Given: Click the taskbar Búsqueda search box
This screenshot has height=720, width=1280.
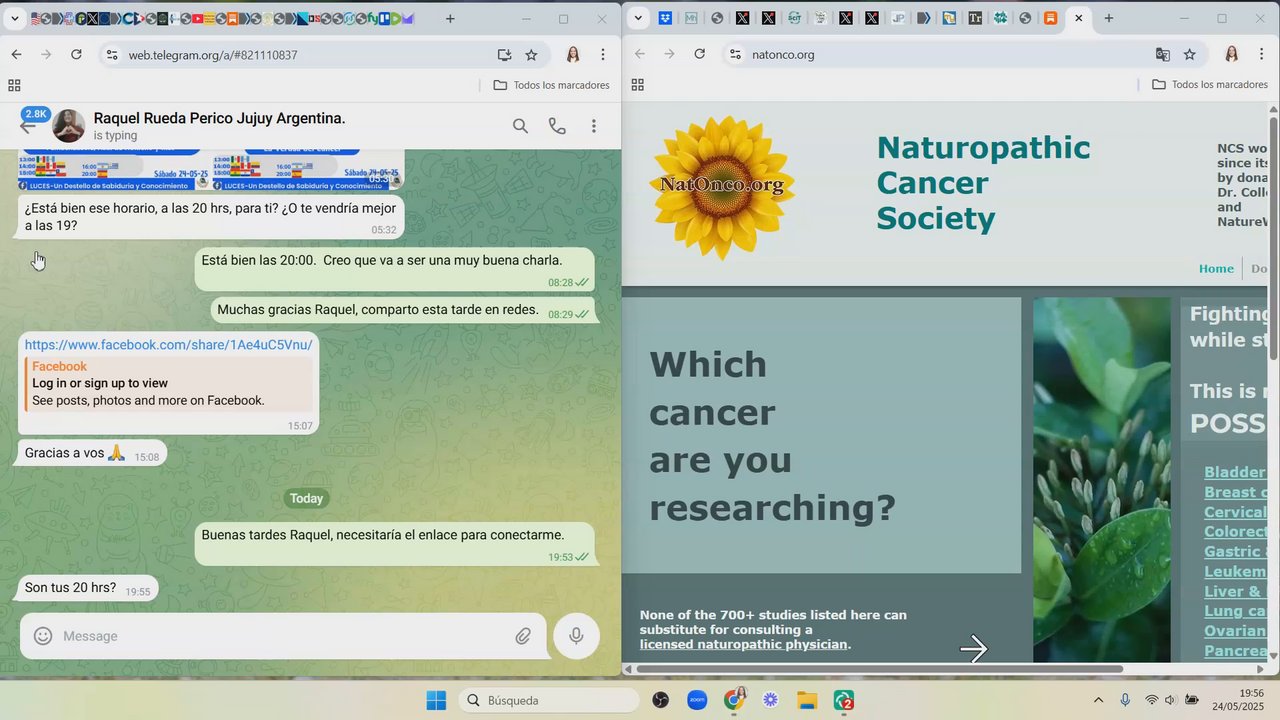Looking at the screenshot, I should (x=549, y=700).
